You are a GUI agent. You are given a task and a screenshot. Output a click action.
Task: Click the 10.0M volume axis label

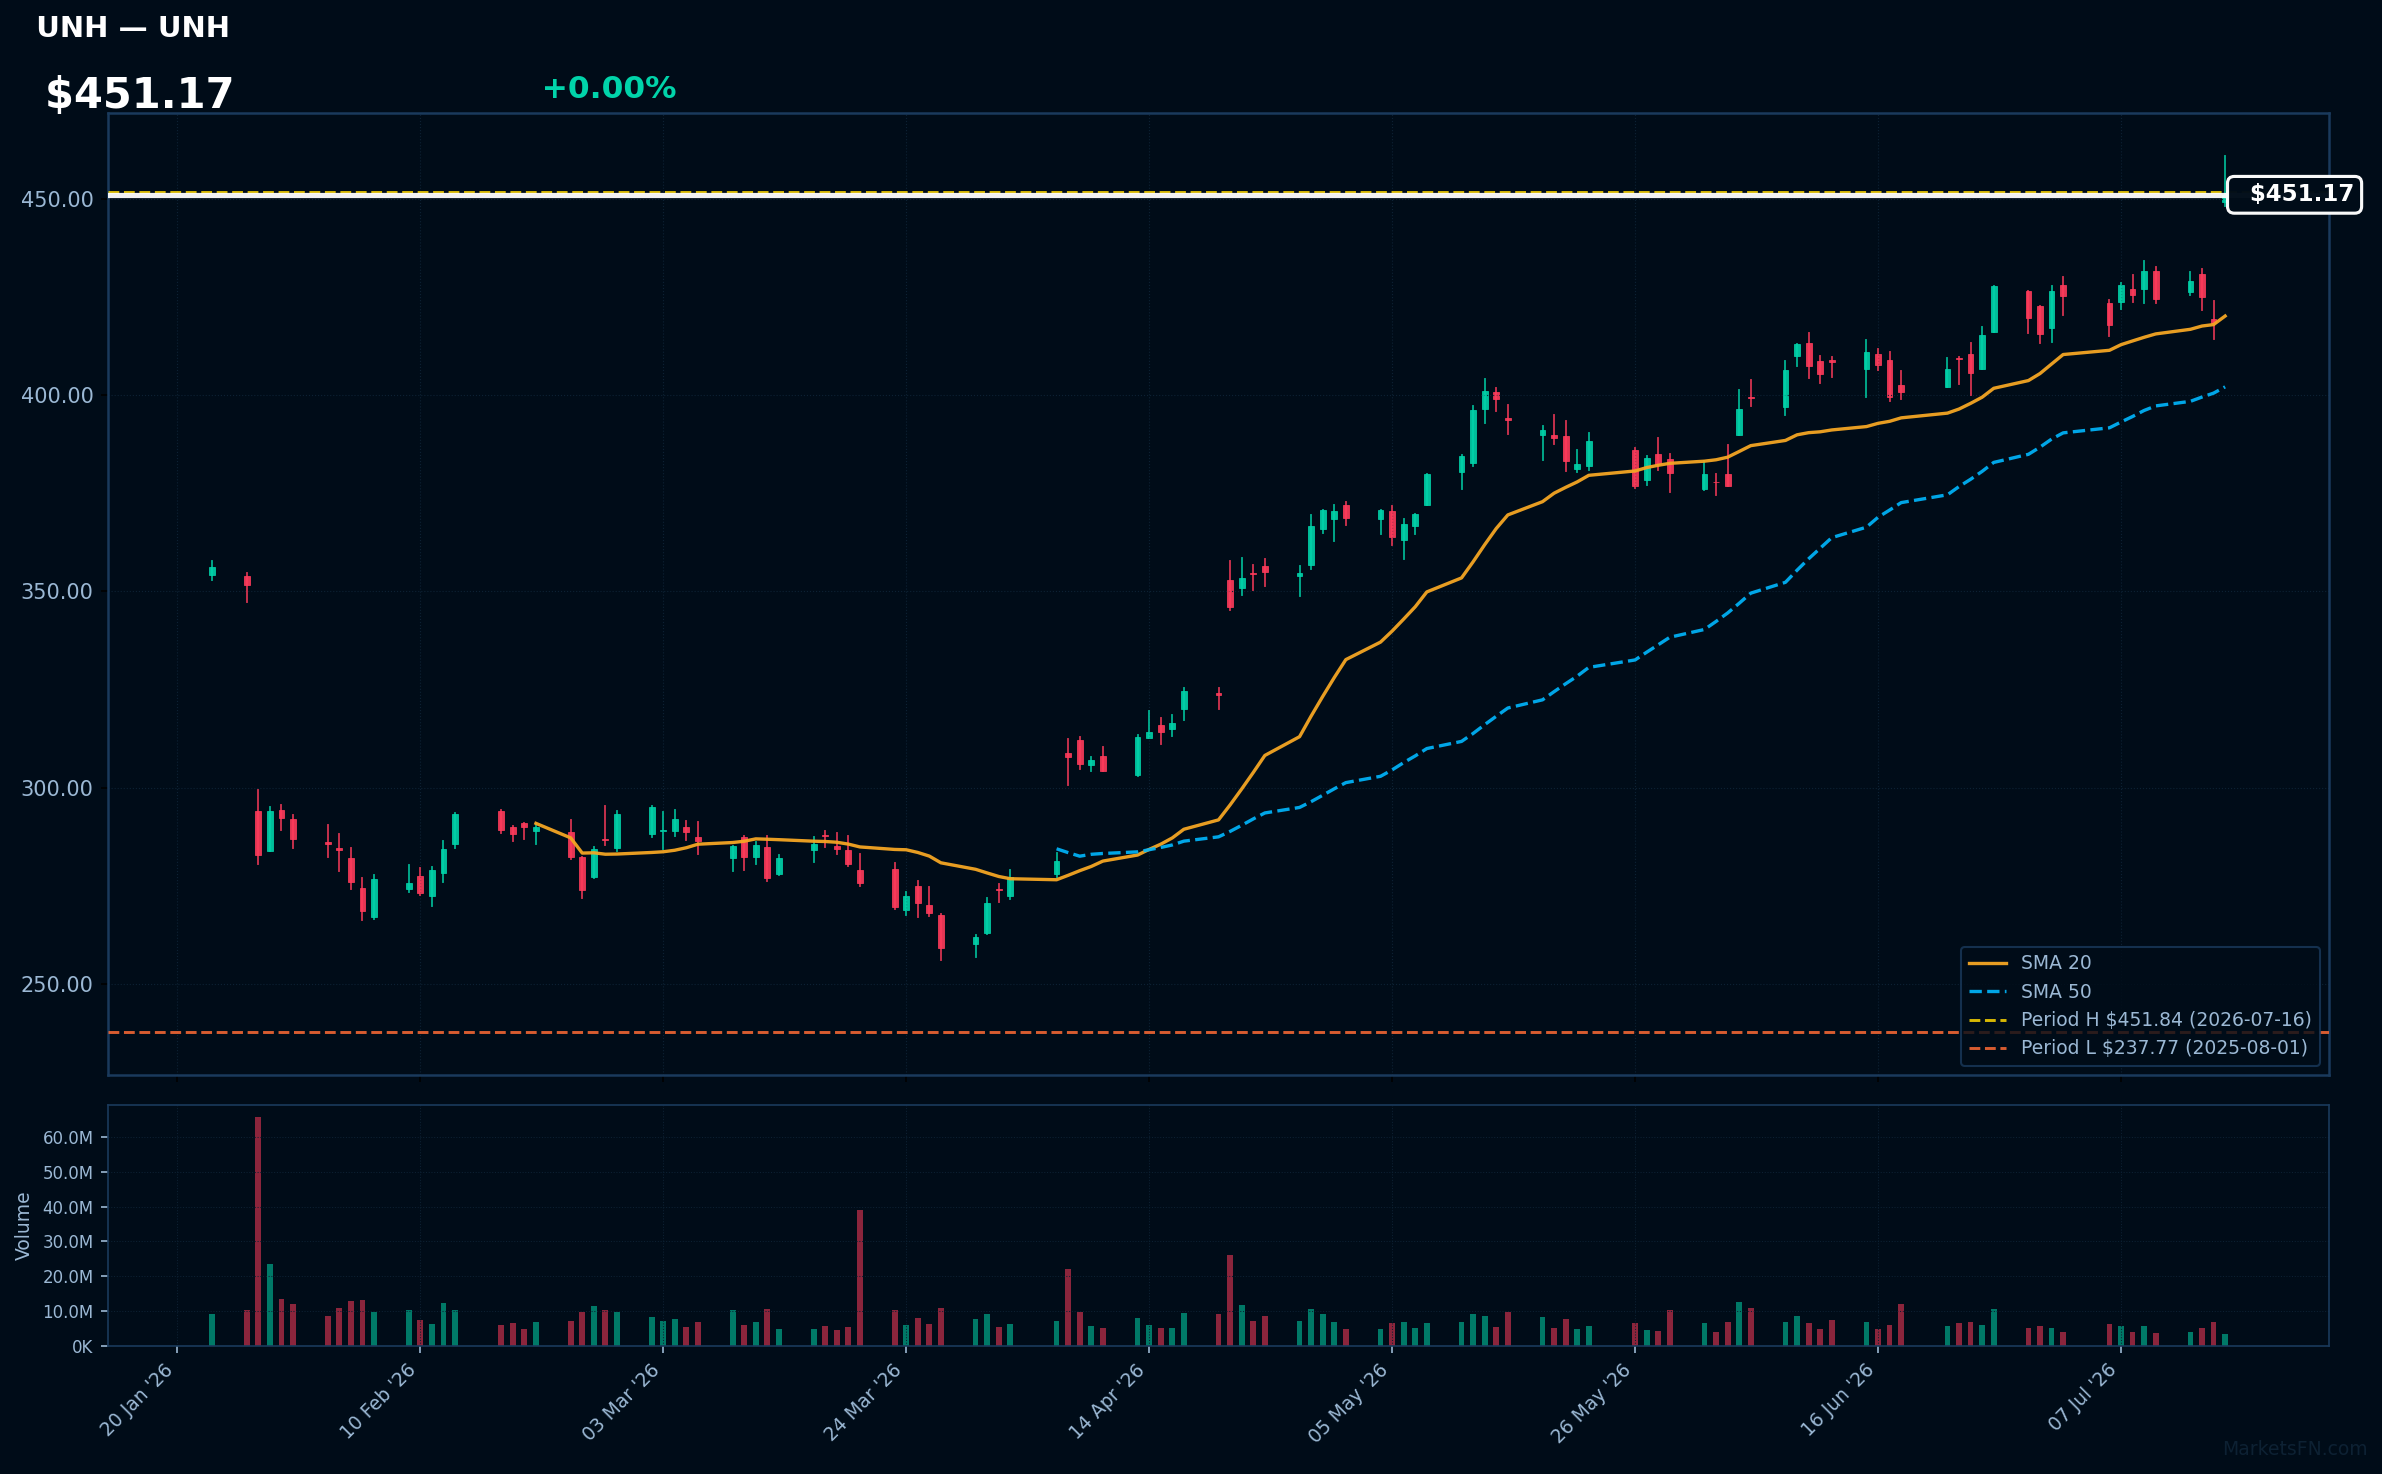click(x=68, y=1312)
